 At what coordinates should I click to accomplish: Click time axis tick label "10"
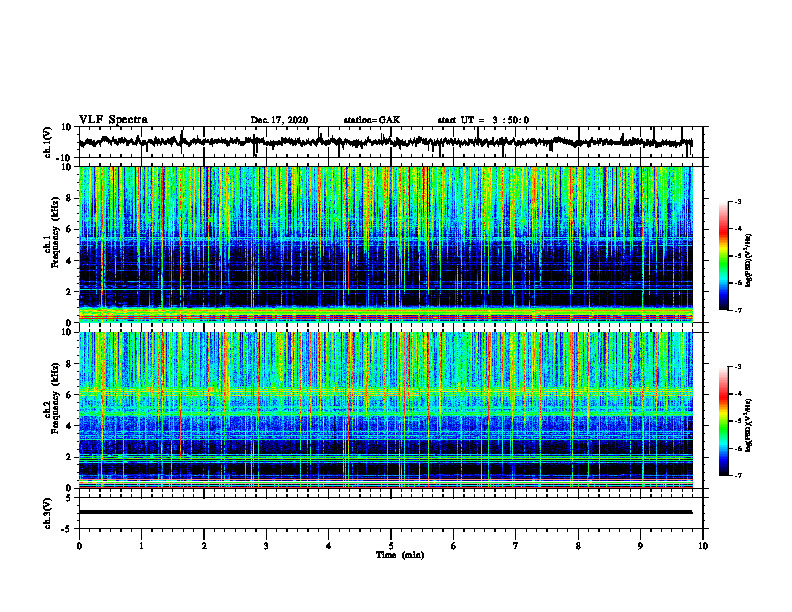[703, 546]
